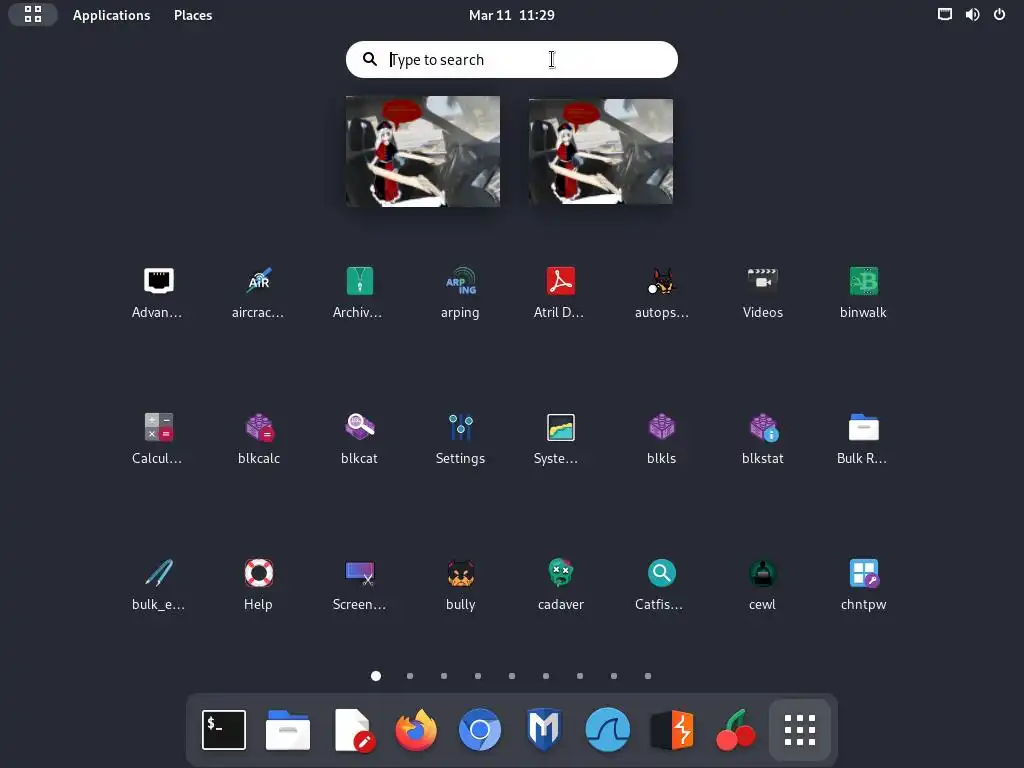Select the first workspace thumbnail
The height and width of the screenshot is (768, 1024).
[x=423, y=152]
